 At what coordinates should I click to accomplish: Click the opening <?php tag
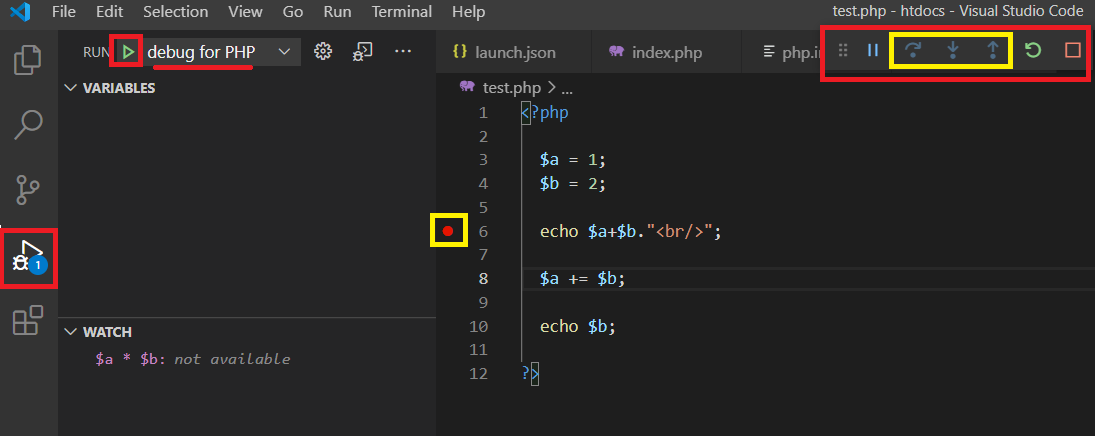coord(545,113)
